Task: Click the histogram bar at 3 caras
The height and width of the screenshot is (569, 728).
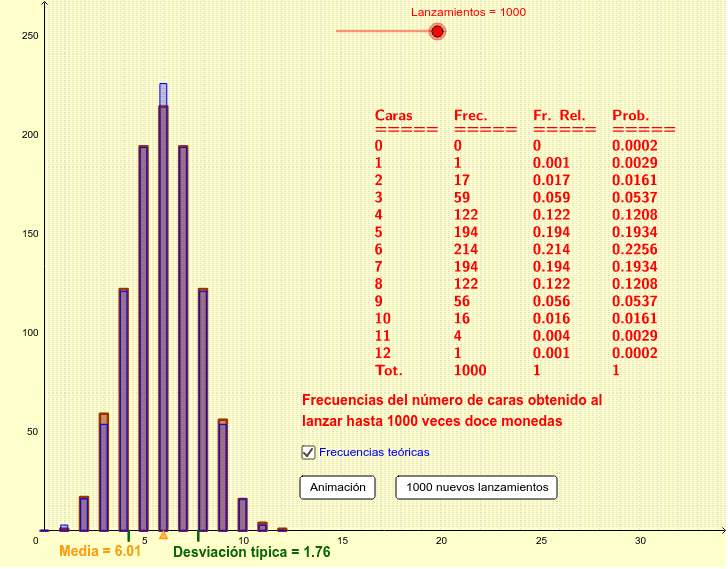Action: click(x=104, y=472)
